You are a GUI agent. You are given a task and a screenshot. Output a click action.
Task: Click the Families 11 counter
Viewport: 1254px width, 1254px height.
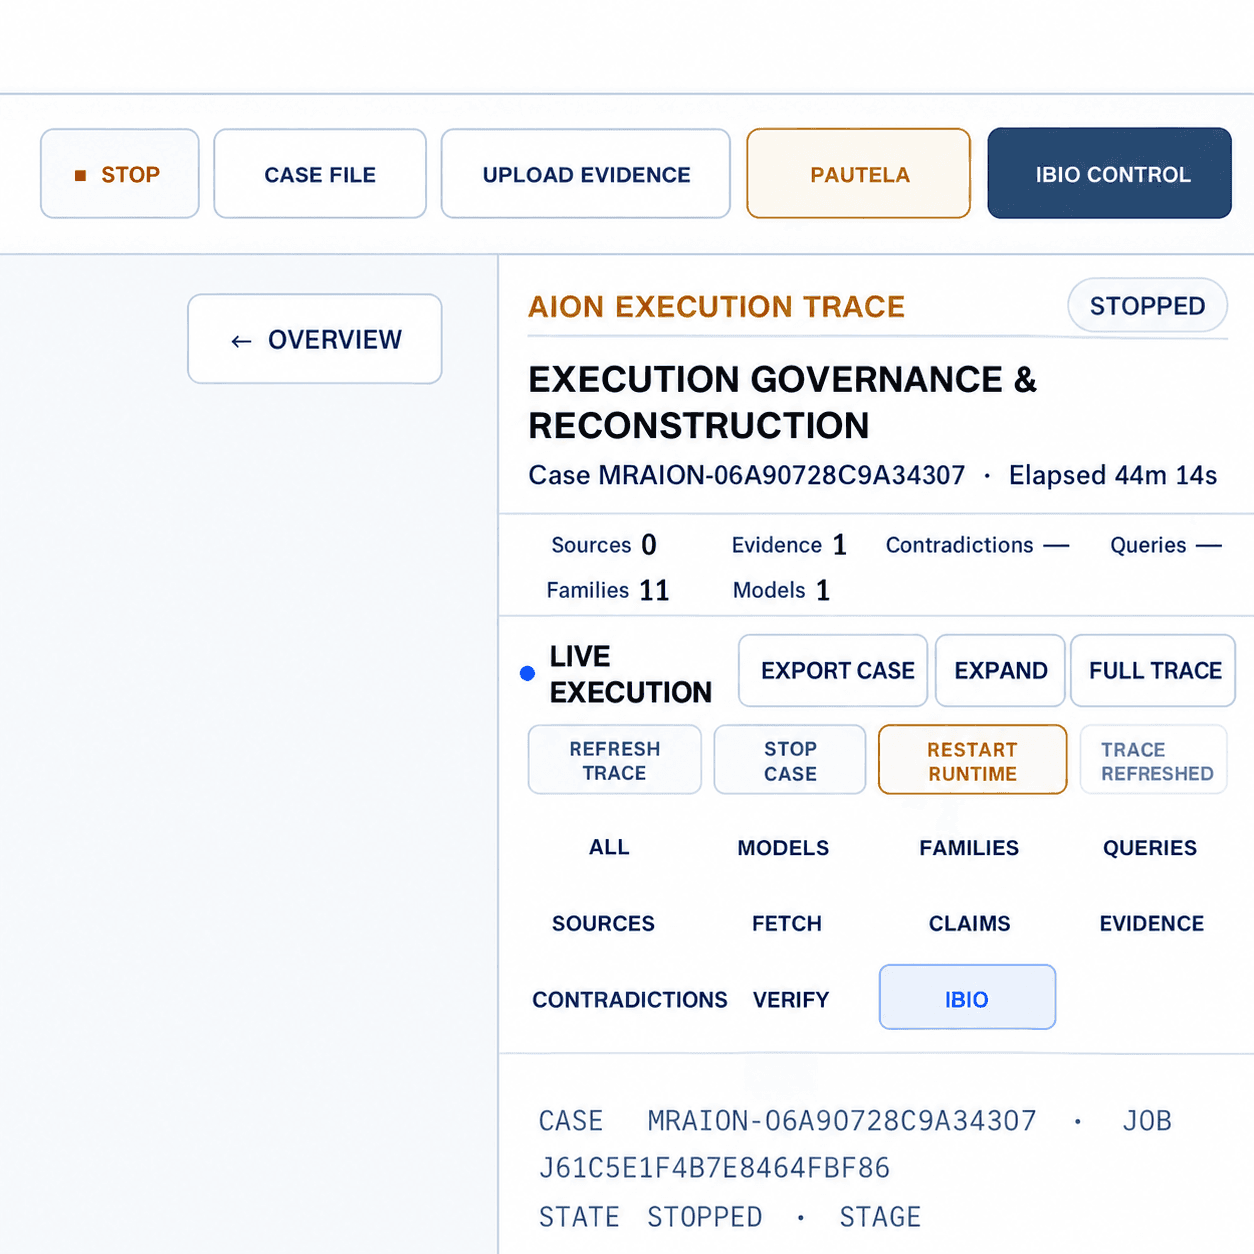[608, 590]
